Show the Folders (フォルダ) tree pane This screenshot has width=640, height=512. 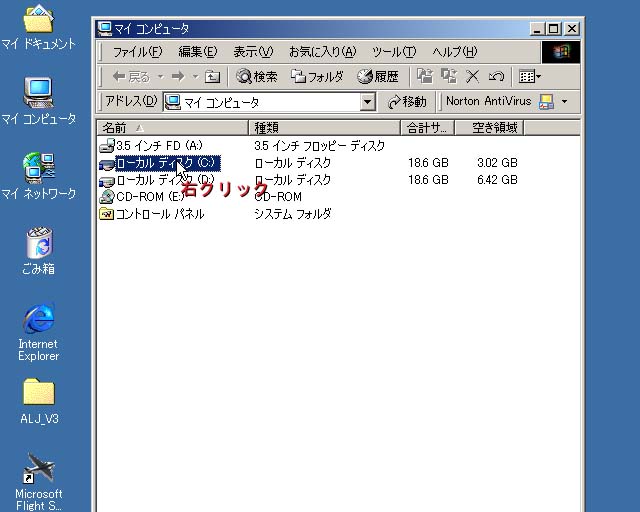317,76
